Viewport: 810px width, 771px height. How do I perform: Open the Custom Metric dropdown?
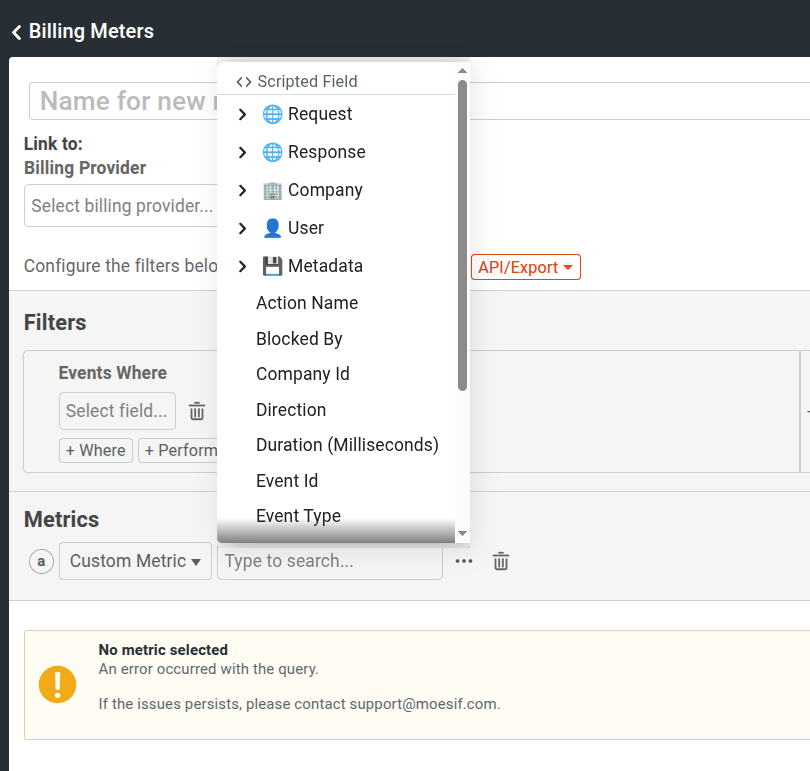coord(135,561)
